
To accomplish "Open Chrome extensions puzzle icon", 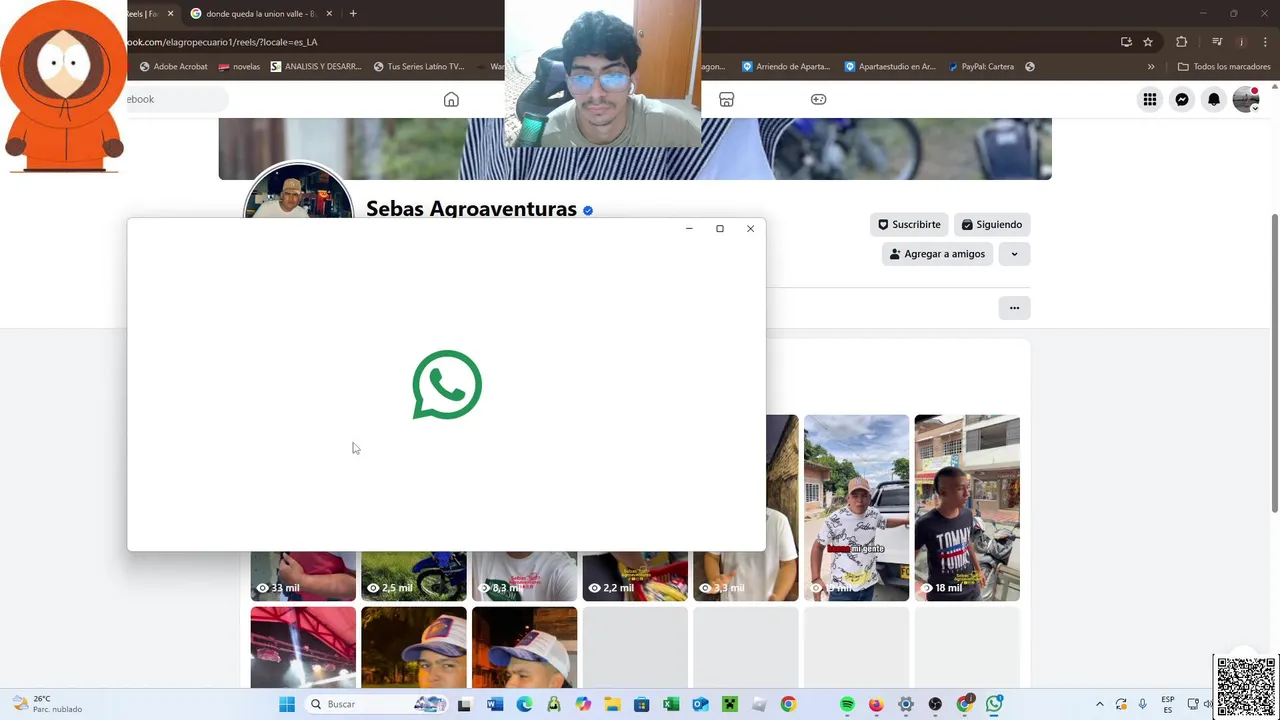I will pyautogui.click(x=1181, y=42).
